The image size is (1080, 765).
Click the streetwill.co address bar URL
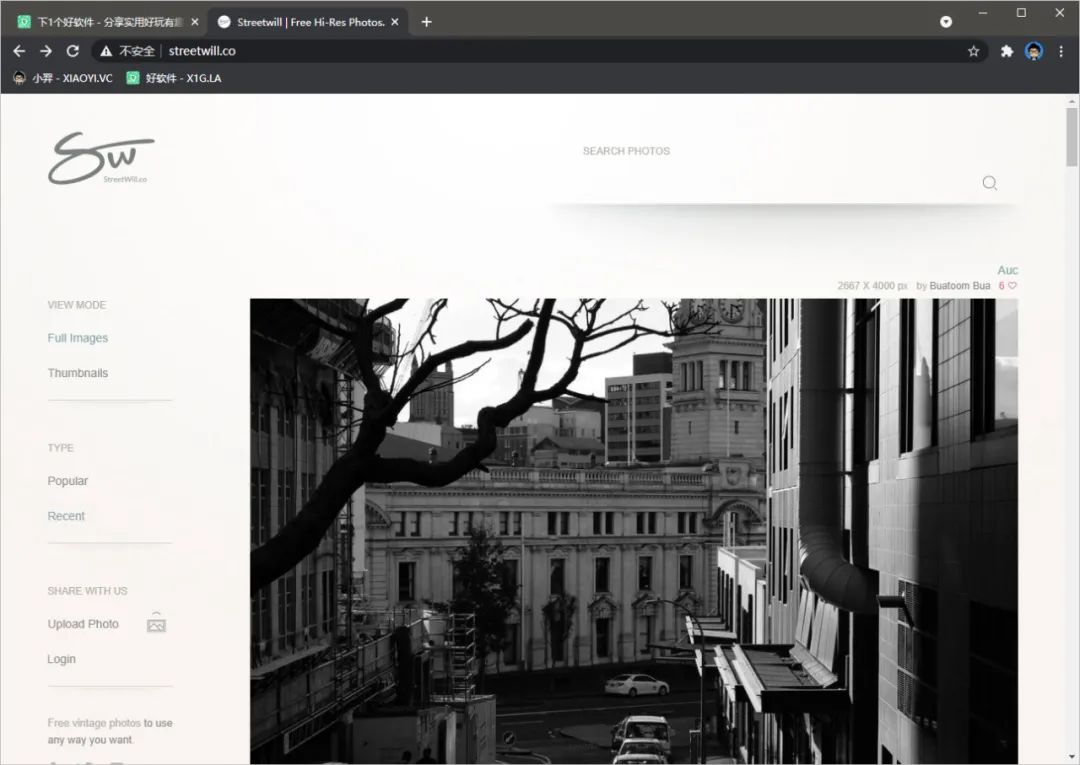(202, 51)
